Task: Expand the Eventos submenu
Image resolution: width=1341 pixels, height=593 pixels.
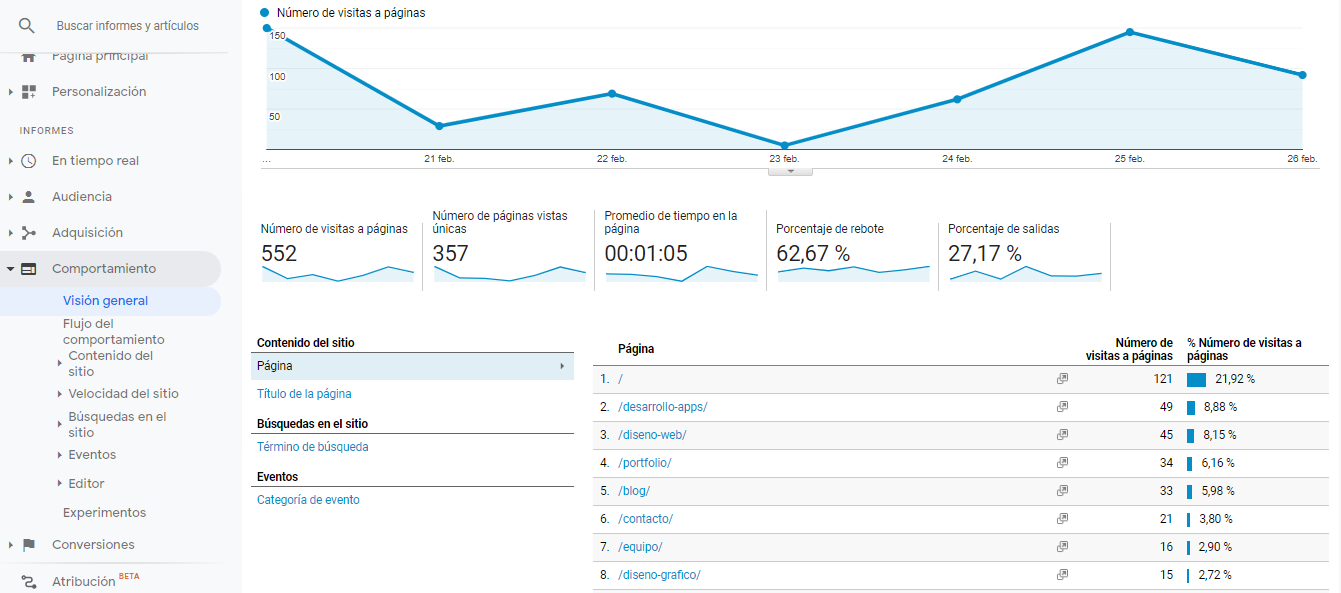Action: point(60,455)
